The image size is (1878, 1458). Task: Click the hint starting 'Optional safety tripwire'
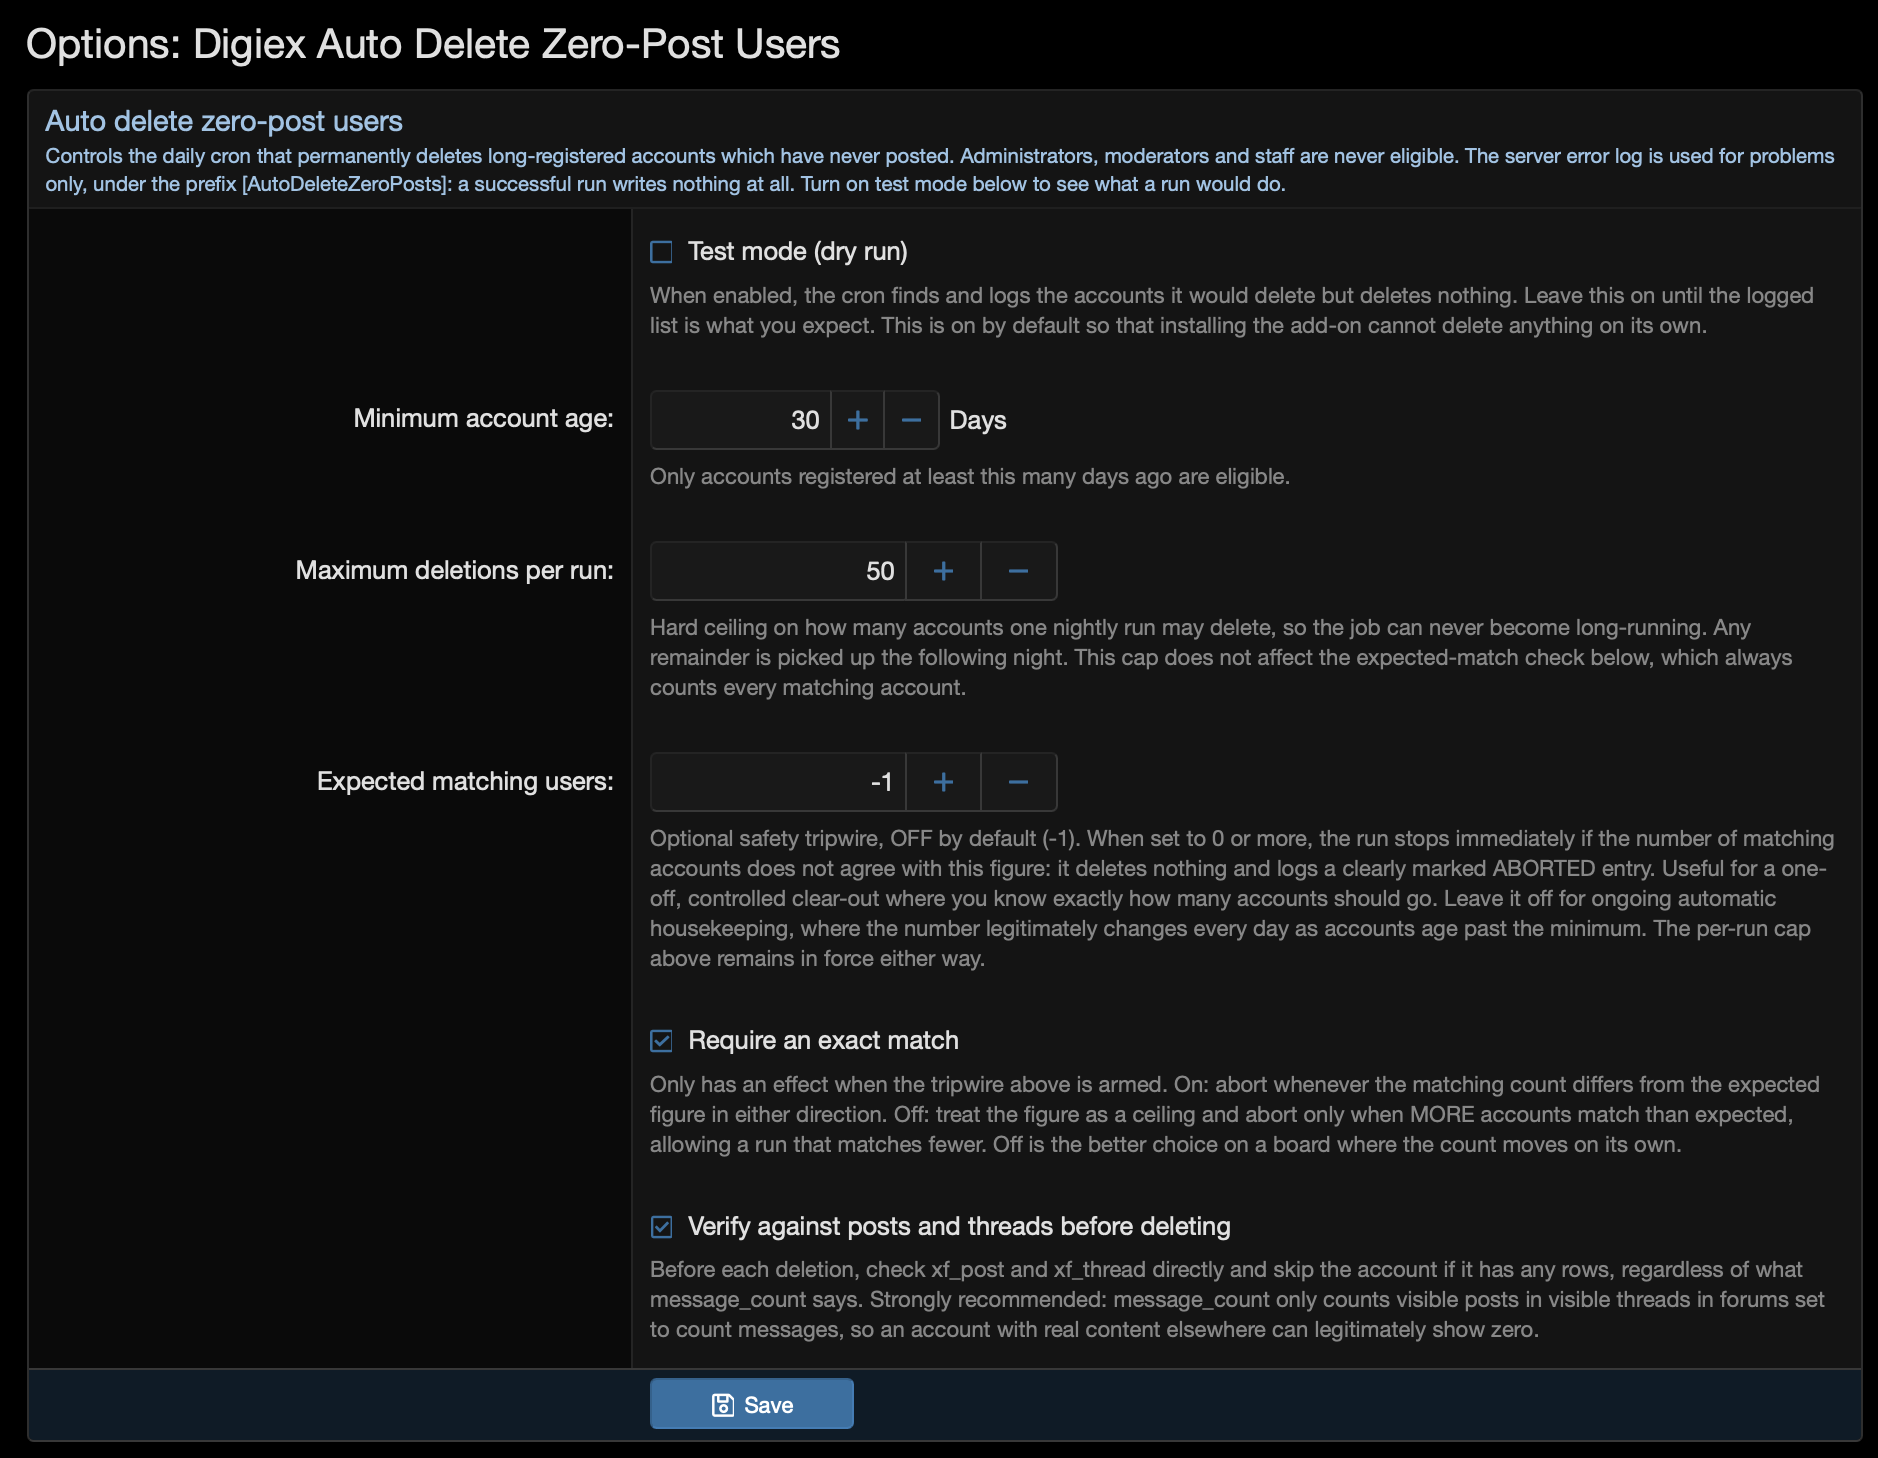1242,899
